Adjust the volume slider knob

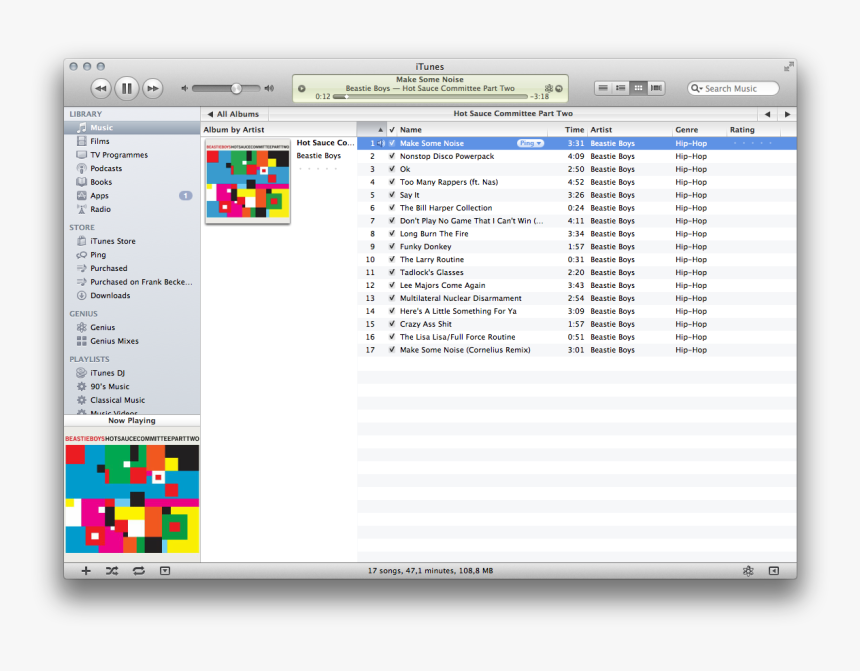(236, 88)
